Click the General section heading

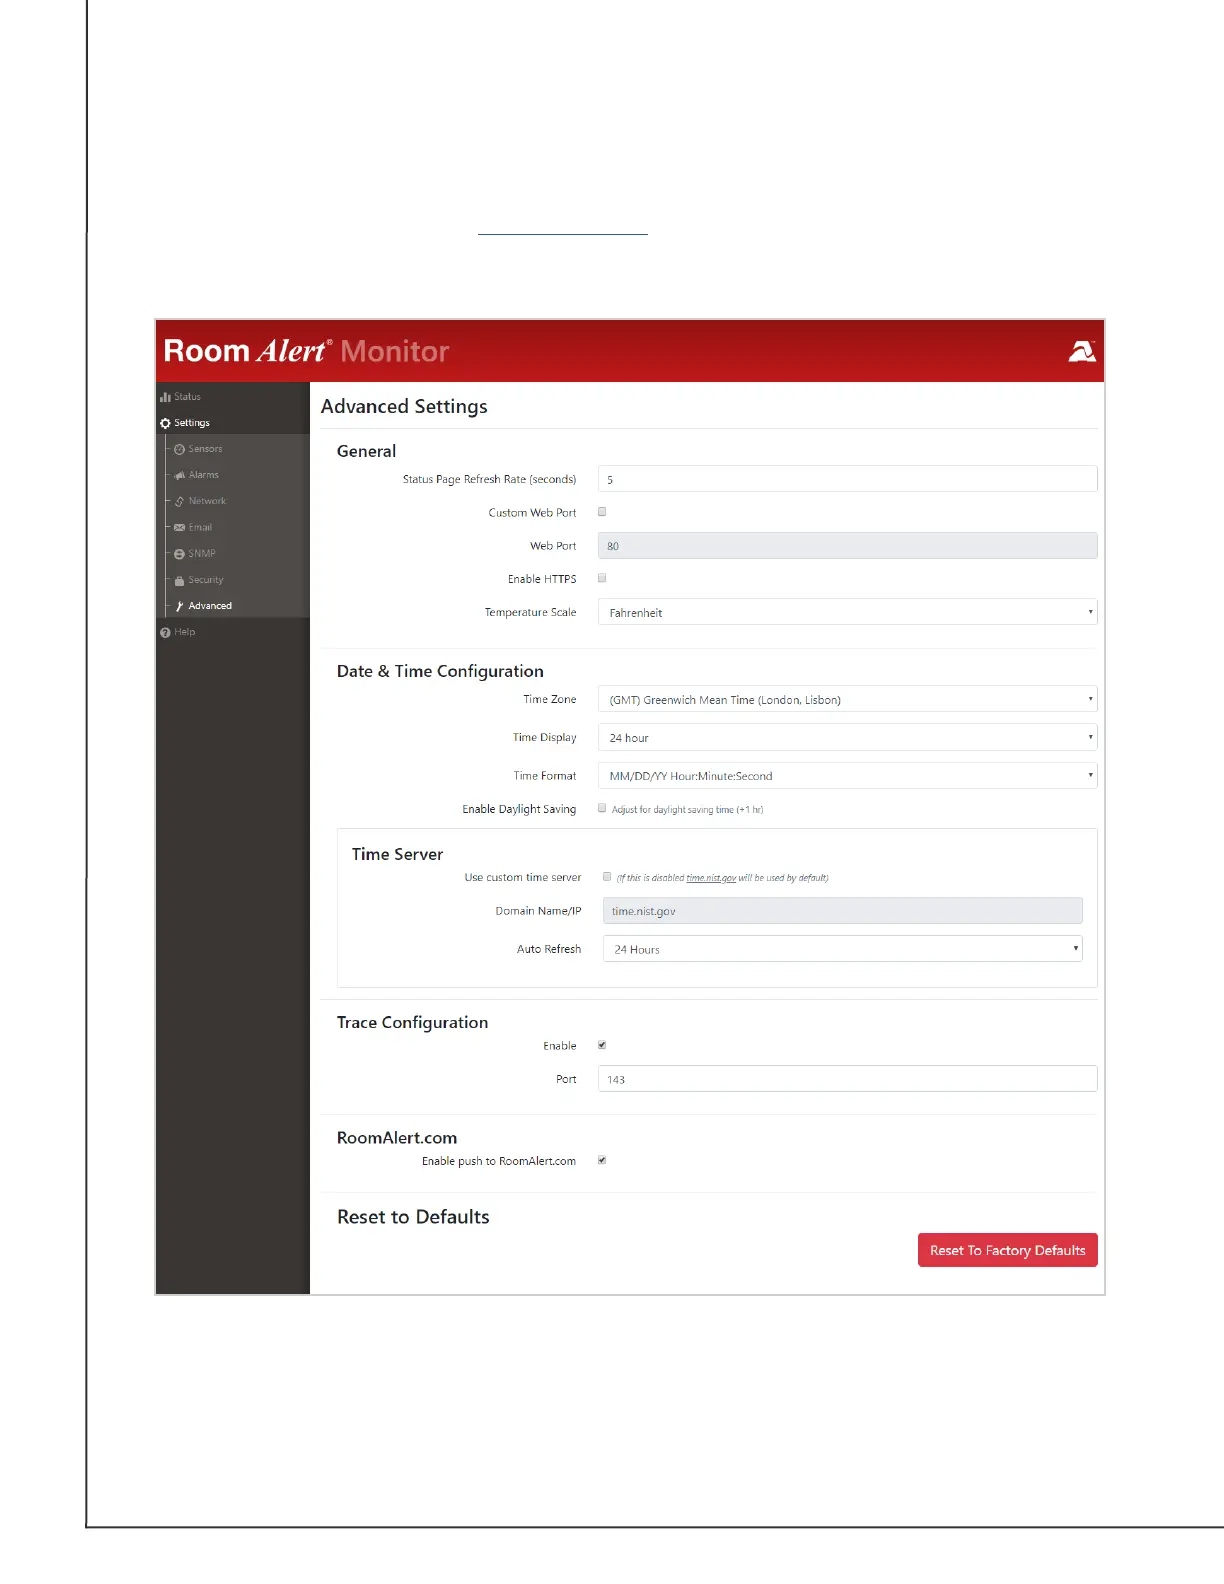pyautogui.click(x=366, y=451)
